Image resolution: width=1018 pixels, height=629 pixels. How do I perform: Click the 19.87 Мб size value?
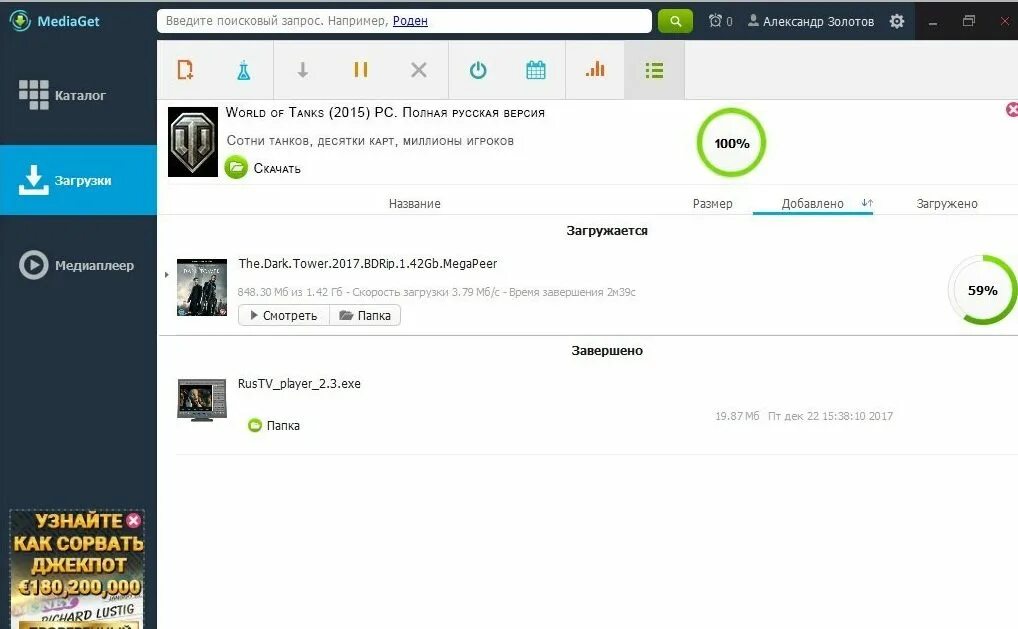pos(737,416)
